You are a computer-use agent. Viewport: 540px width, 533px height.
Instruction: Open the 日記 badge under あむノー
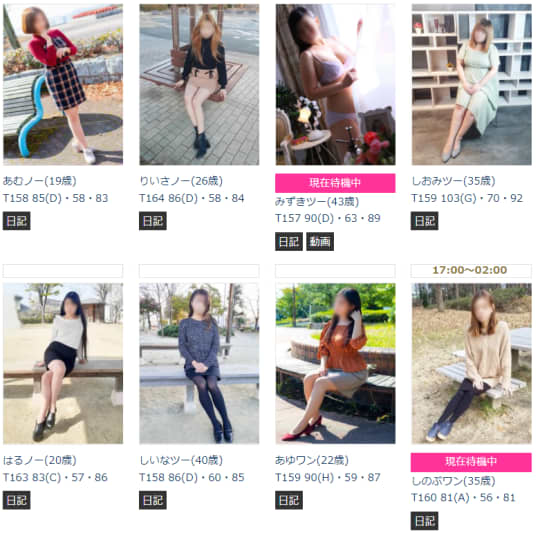[x=17, y=221]
